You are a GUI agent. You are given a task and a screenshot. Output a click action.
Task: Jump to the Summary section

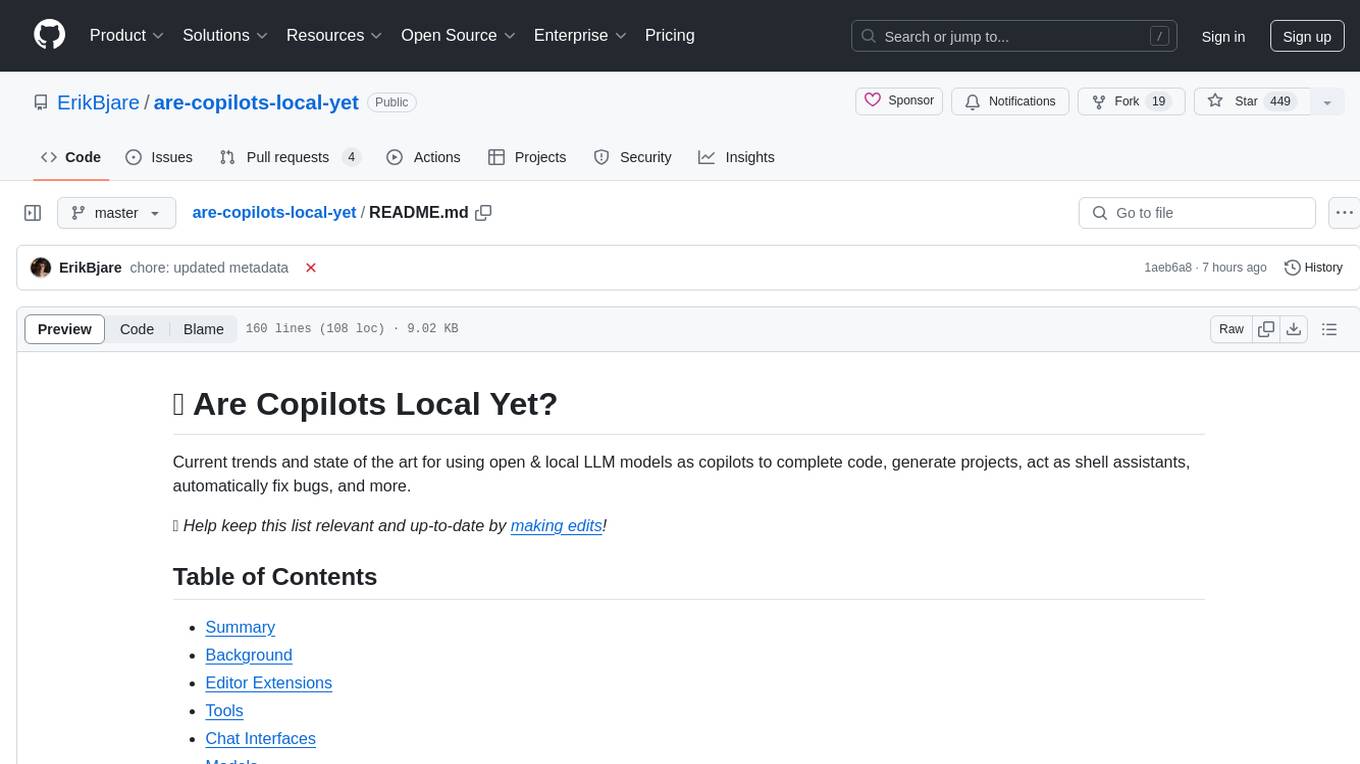240,627
